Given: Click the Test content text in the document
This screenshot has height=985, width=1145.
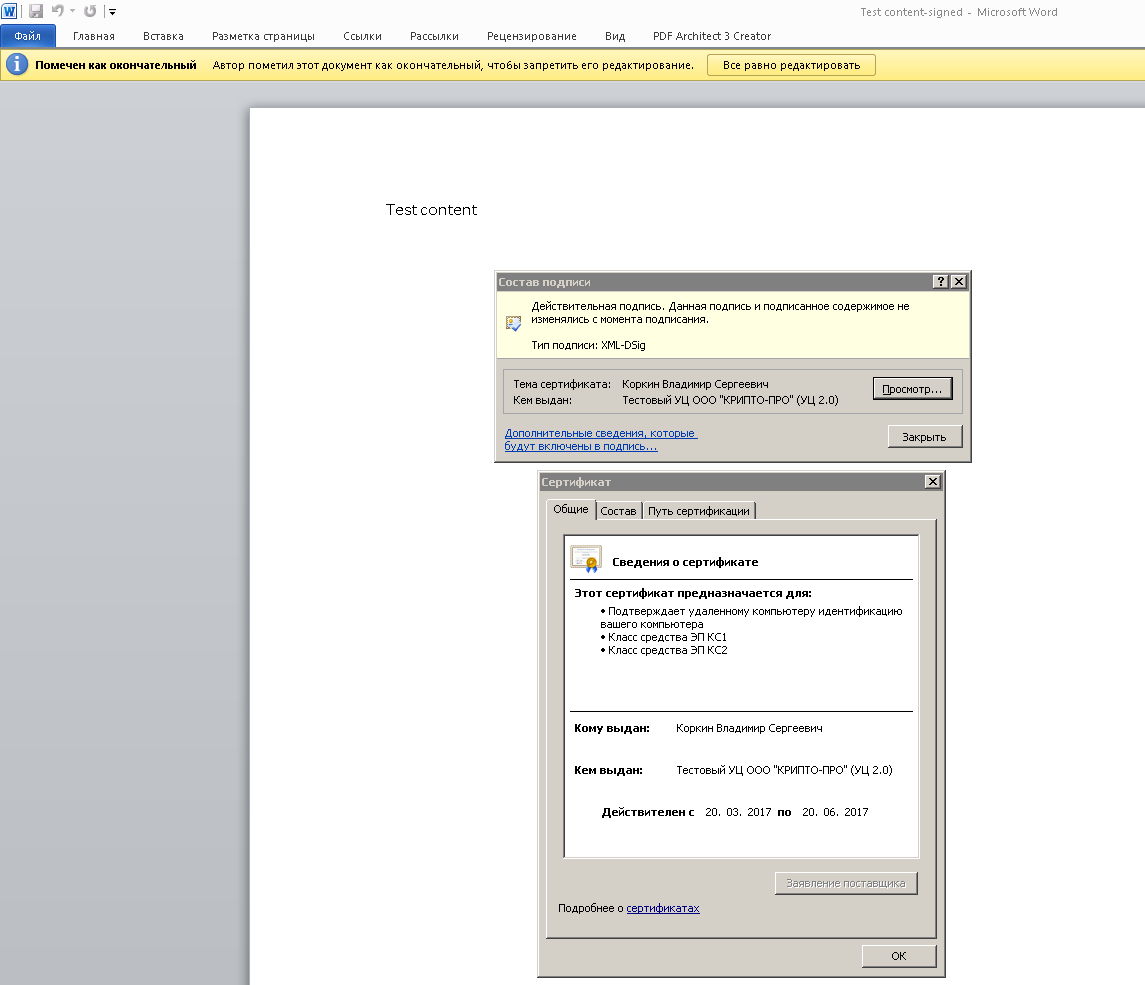Looking at the screenshot, I should (432, 210).
